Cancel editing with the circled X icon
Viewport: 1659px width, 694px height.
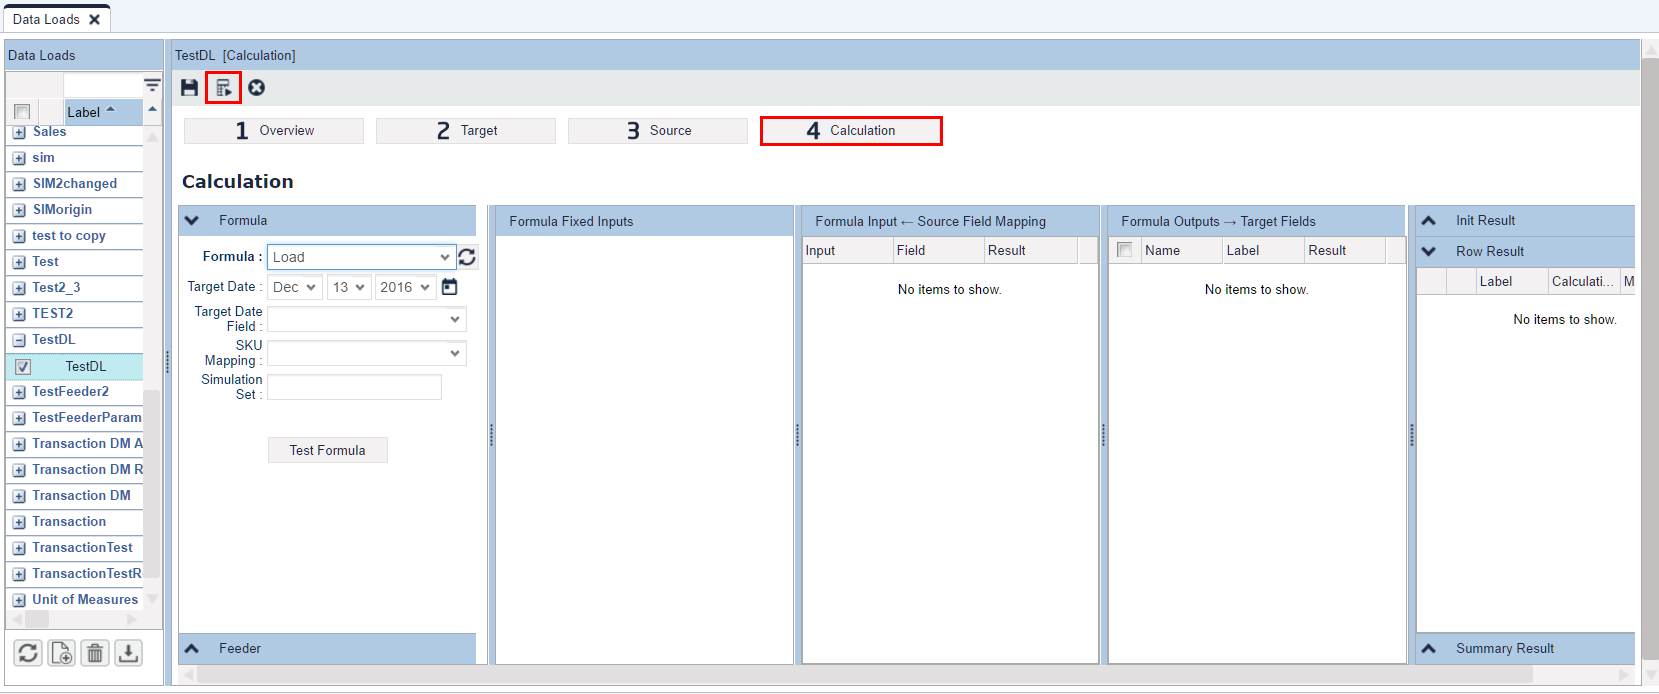[x=257, y=88]
